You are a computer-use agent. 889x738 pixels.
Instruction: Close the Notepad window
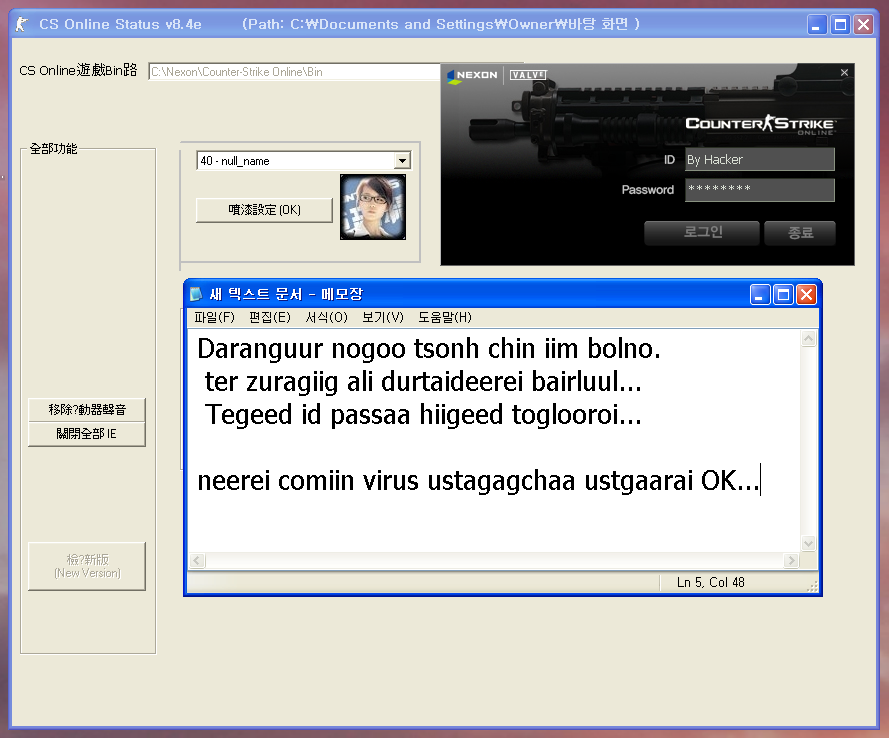click(x=806, y=295)
